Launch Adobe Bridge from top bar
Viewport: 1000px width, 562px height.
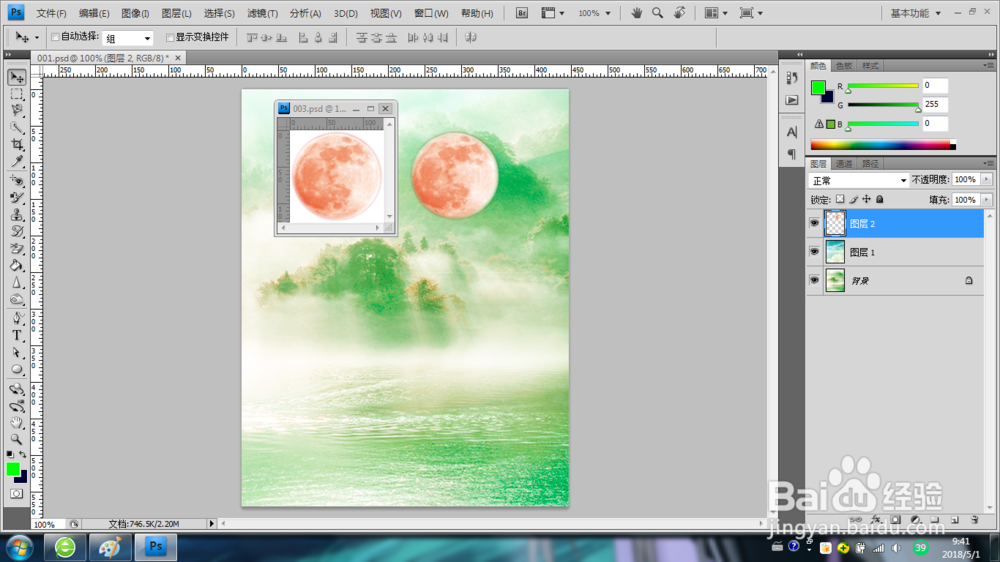(x=522, y=13)
